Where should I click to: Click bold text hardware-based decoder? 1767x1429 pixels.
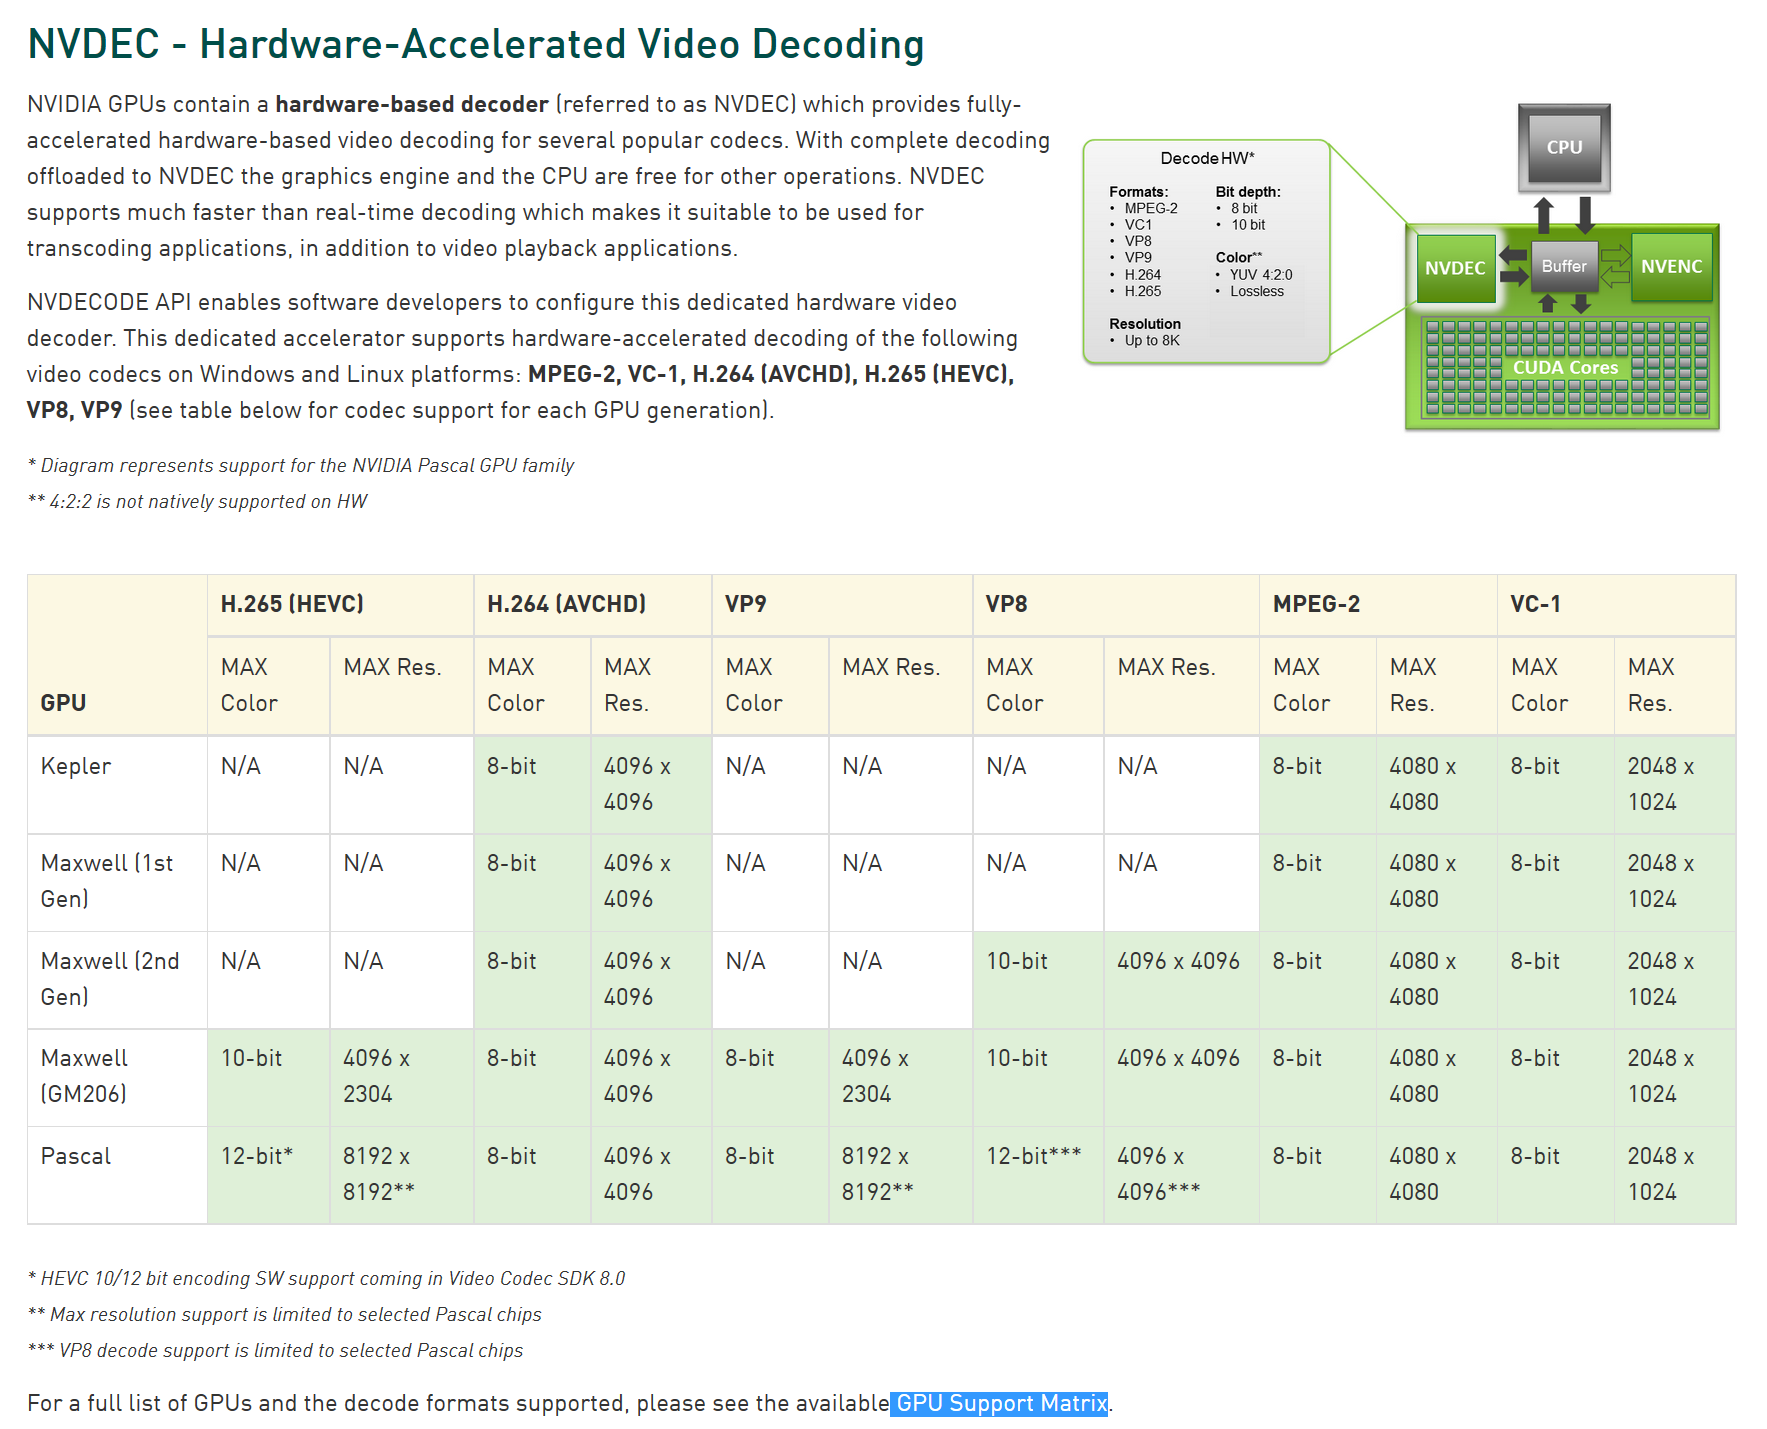click(412, 104)
